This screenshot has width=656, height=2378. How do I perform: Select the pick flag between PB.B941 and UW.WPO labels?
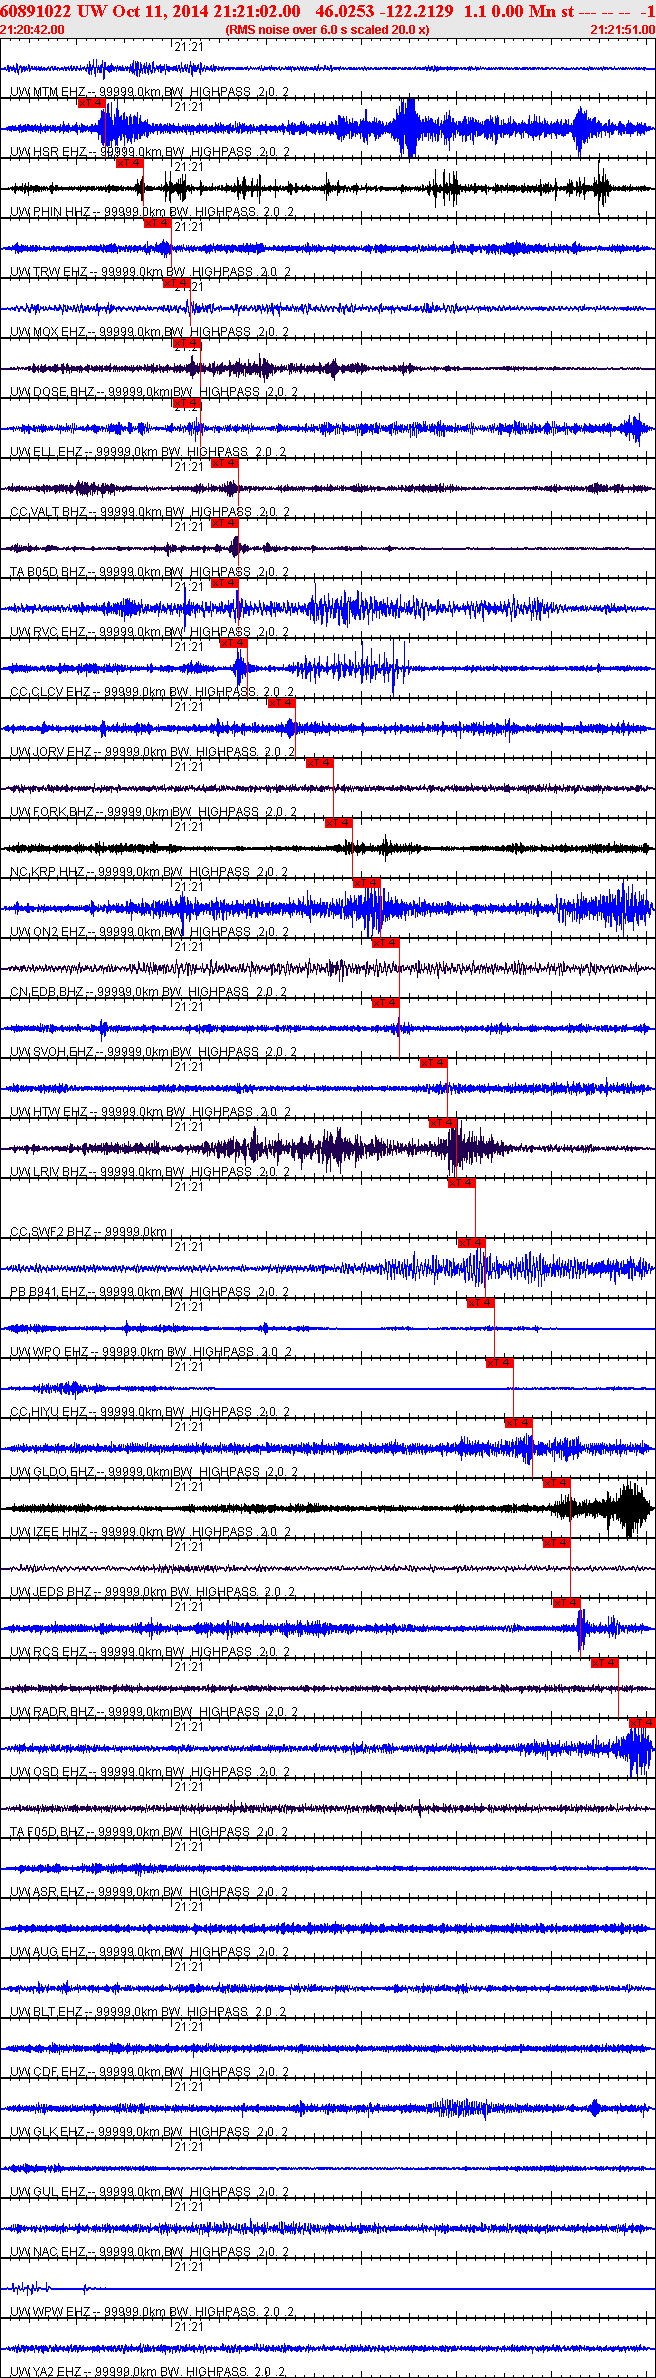coord(481,1303)
